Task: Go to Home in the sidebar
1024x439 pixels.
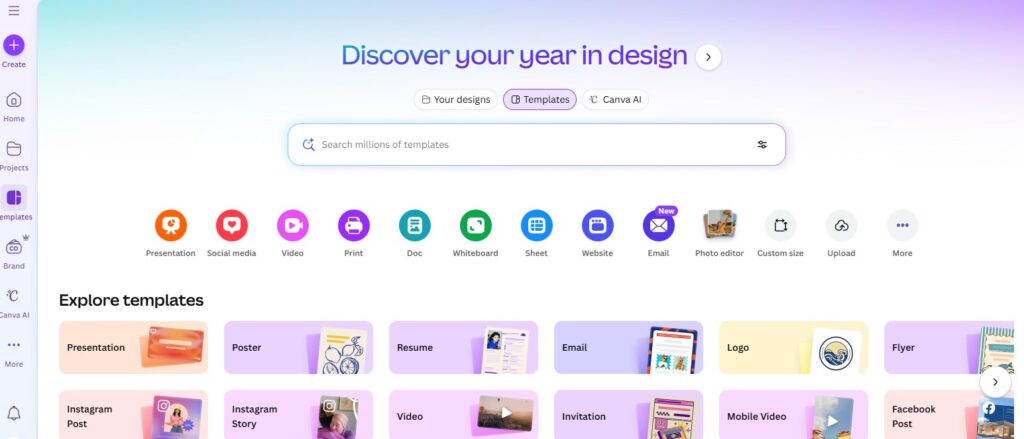Action: pyautogui.click(x=14, y=106)
